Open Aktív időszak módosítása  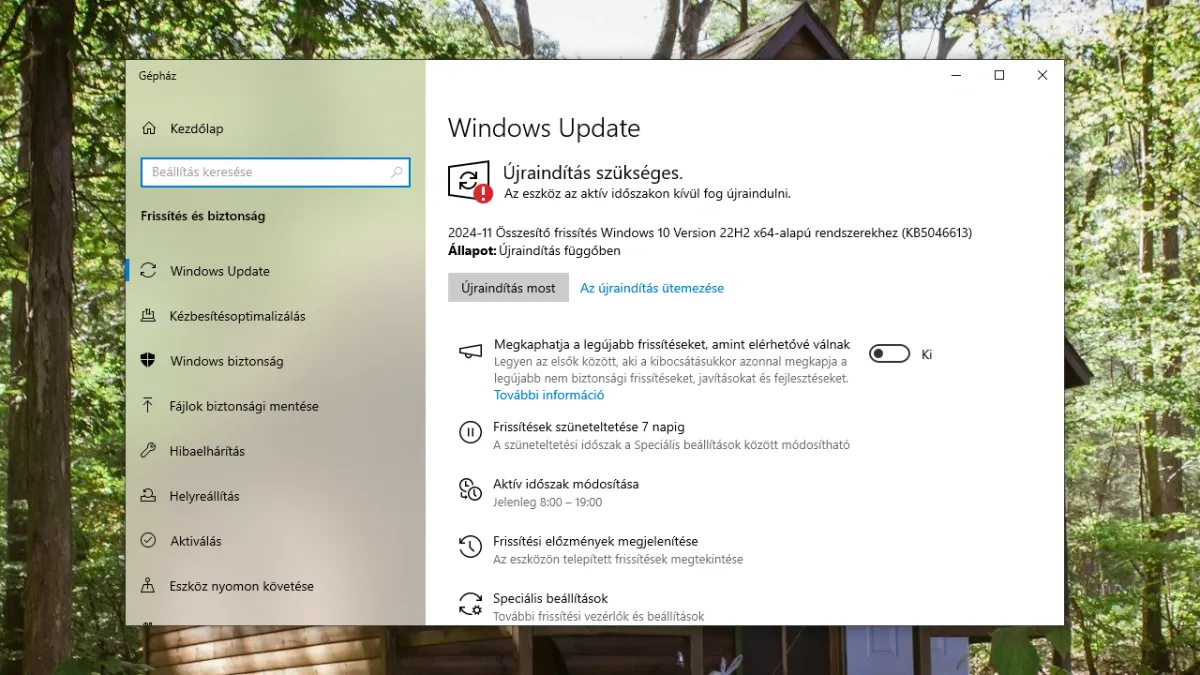point(566,483)
